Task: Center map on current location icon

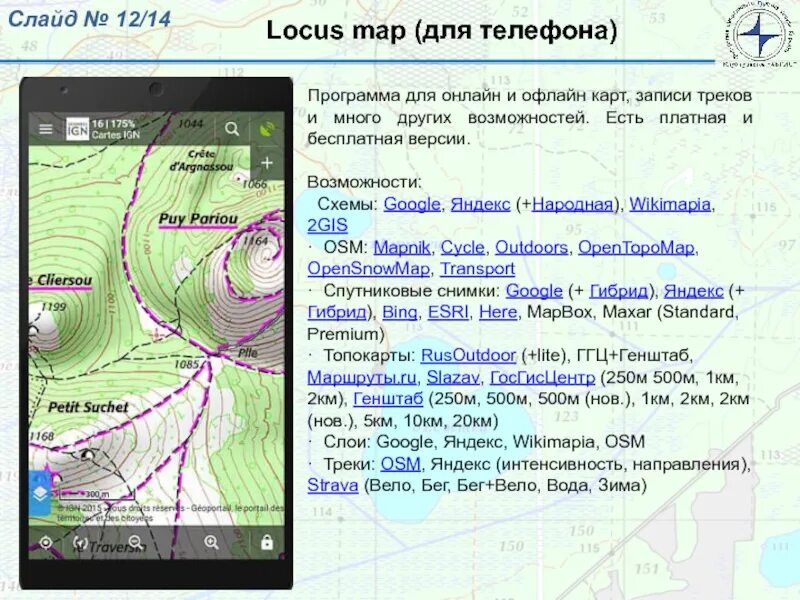Action: pos(46,542)
